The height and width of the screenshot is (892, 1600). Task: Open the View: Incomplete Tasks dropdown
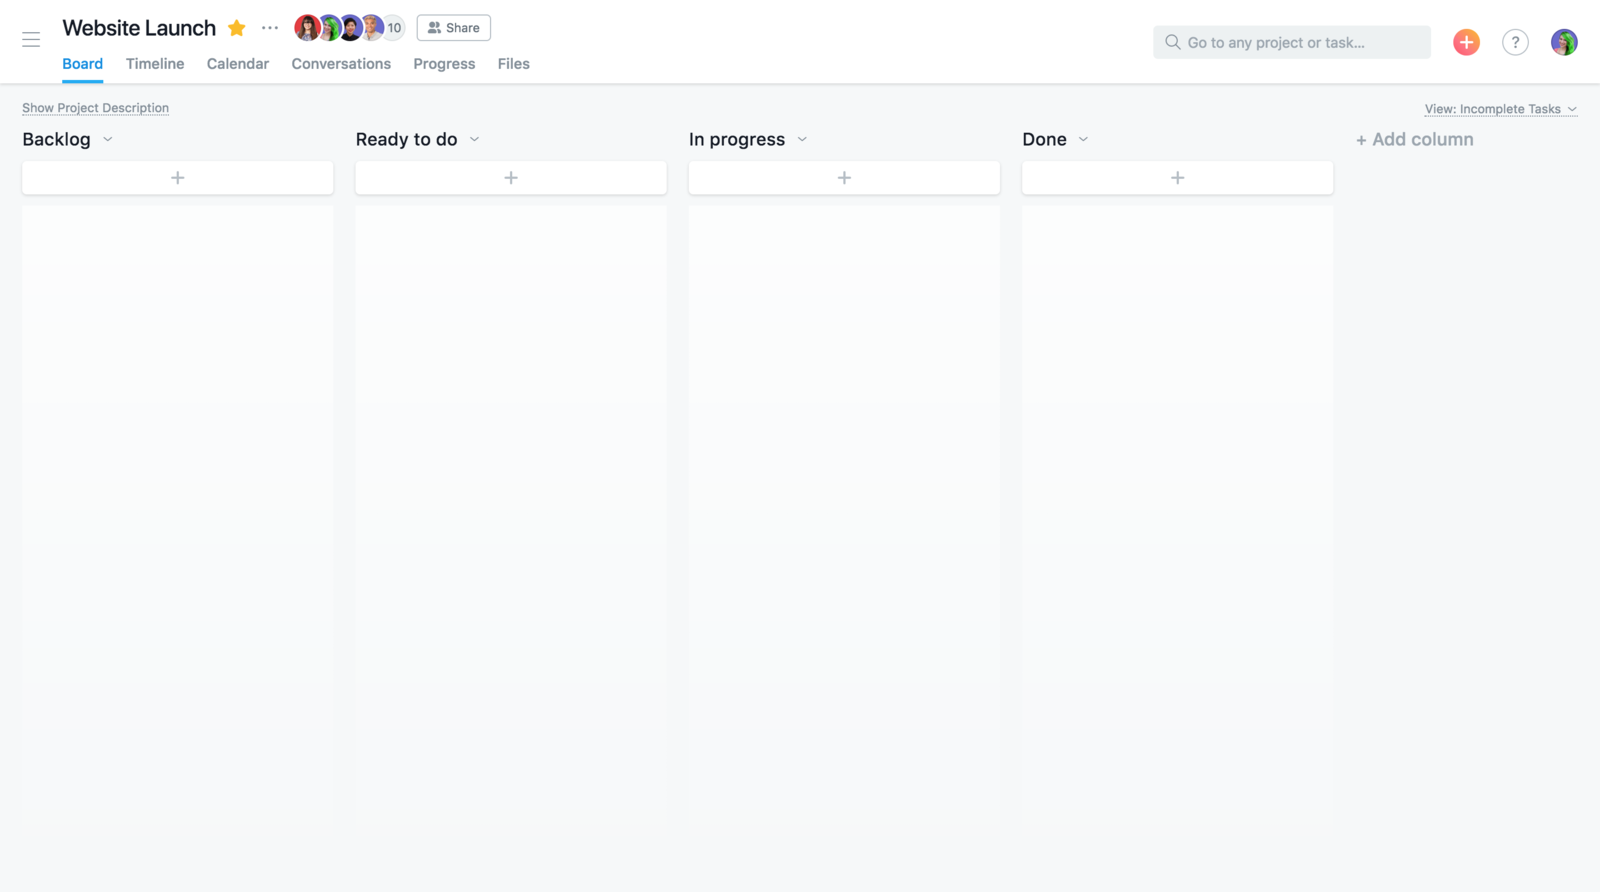1500,109
